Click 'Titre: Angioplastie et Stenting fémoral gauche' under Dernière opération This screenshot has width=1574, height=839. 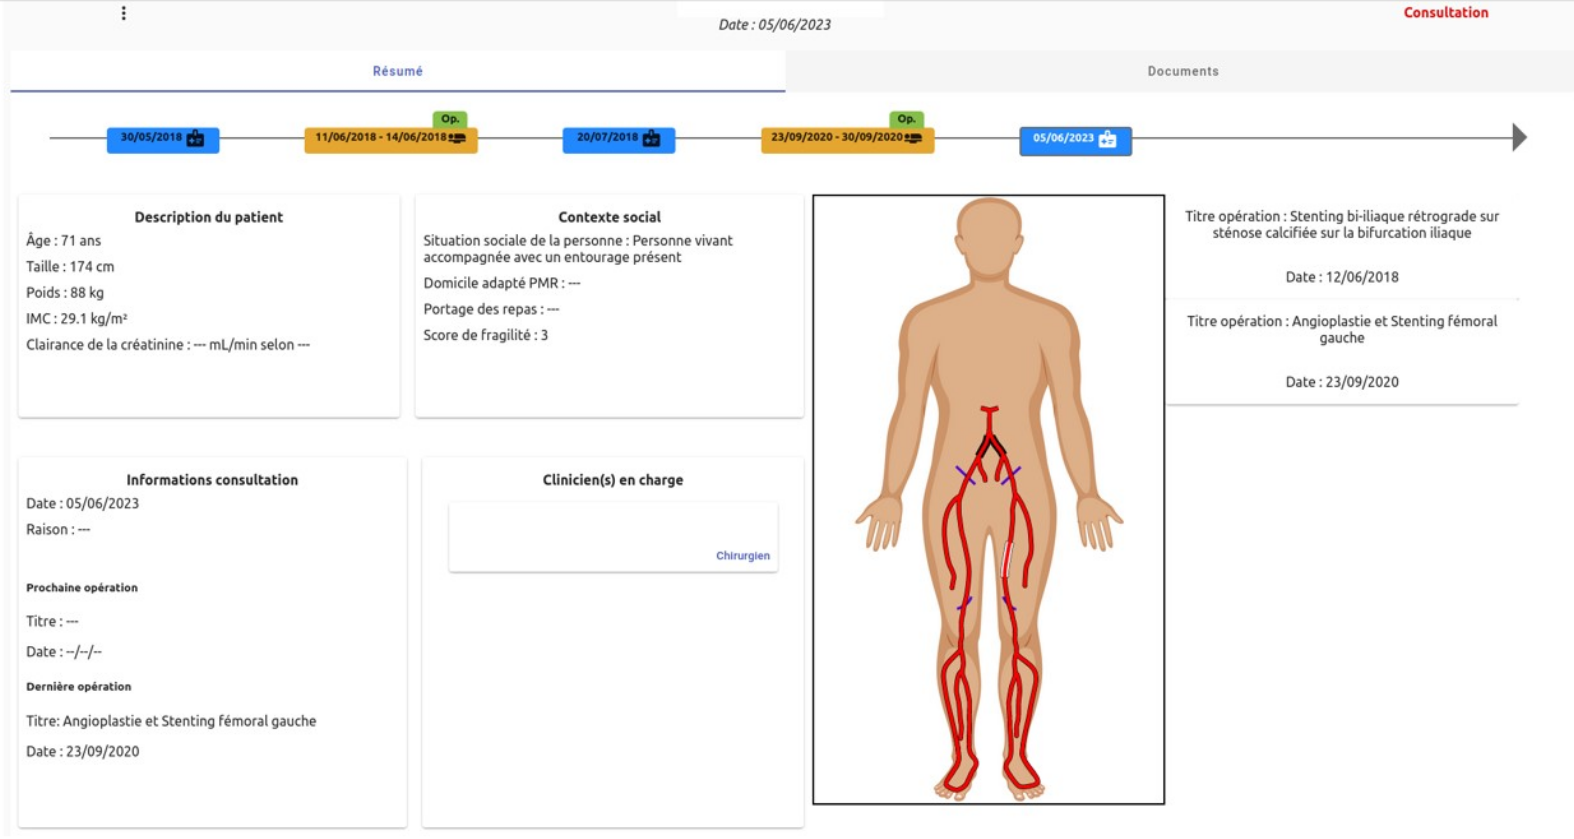[x=171, y=721]
